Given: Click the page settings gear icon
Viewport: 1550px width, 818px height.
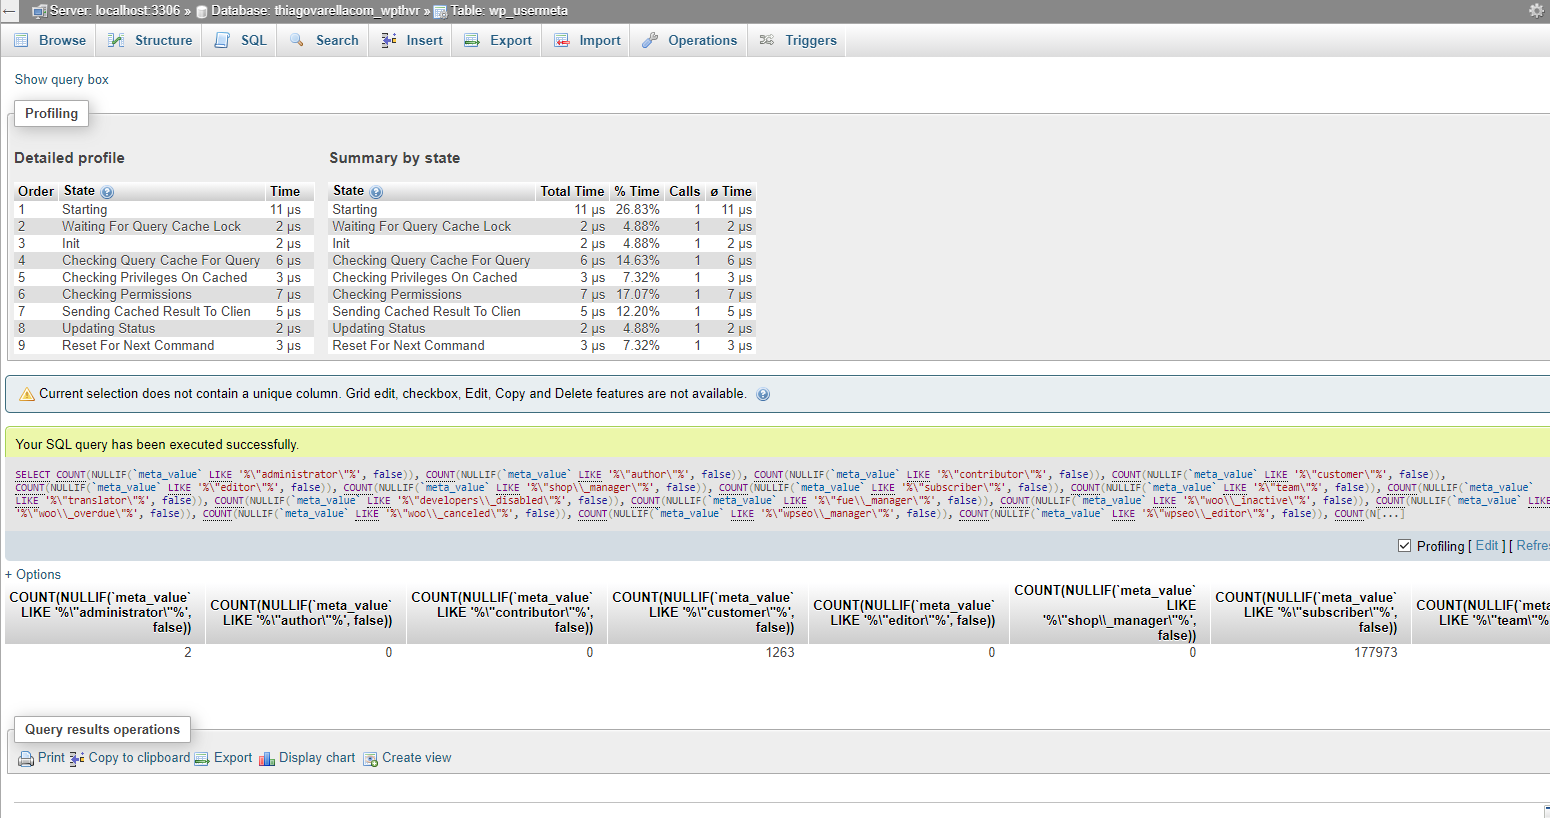Looking at the screenshot, I should coord(1536,10).
